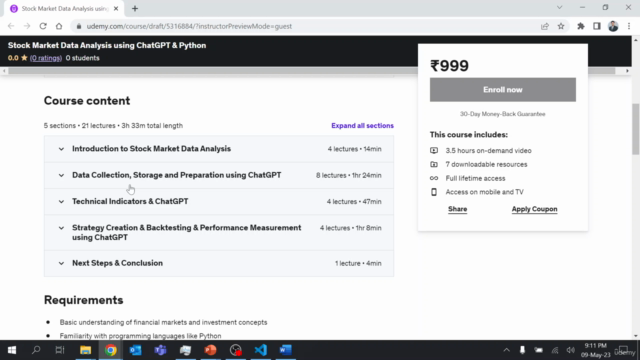The width and height of the screenshot is (640, 360).
Task: Click Apply Coupon link
Action: 534,209
